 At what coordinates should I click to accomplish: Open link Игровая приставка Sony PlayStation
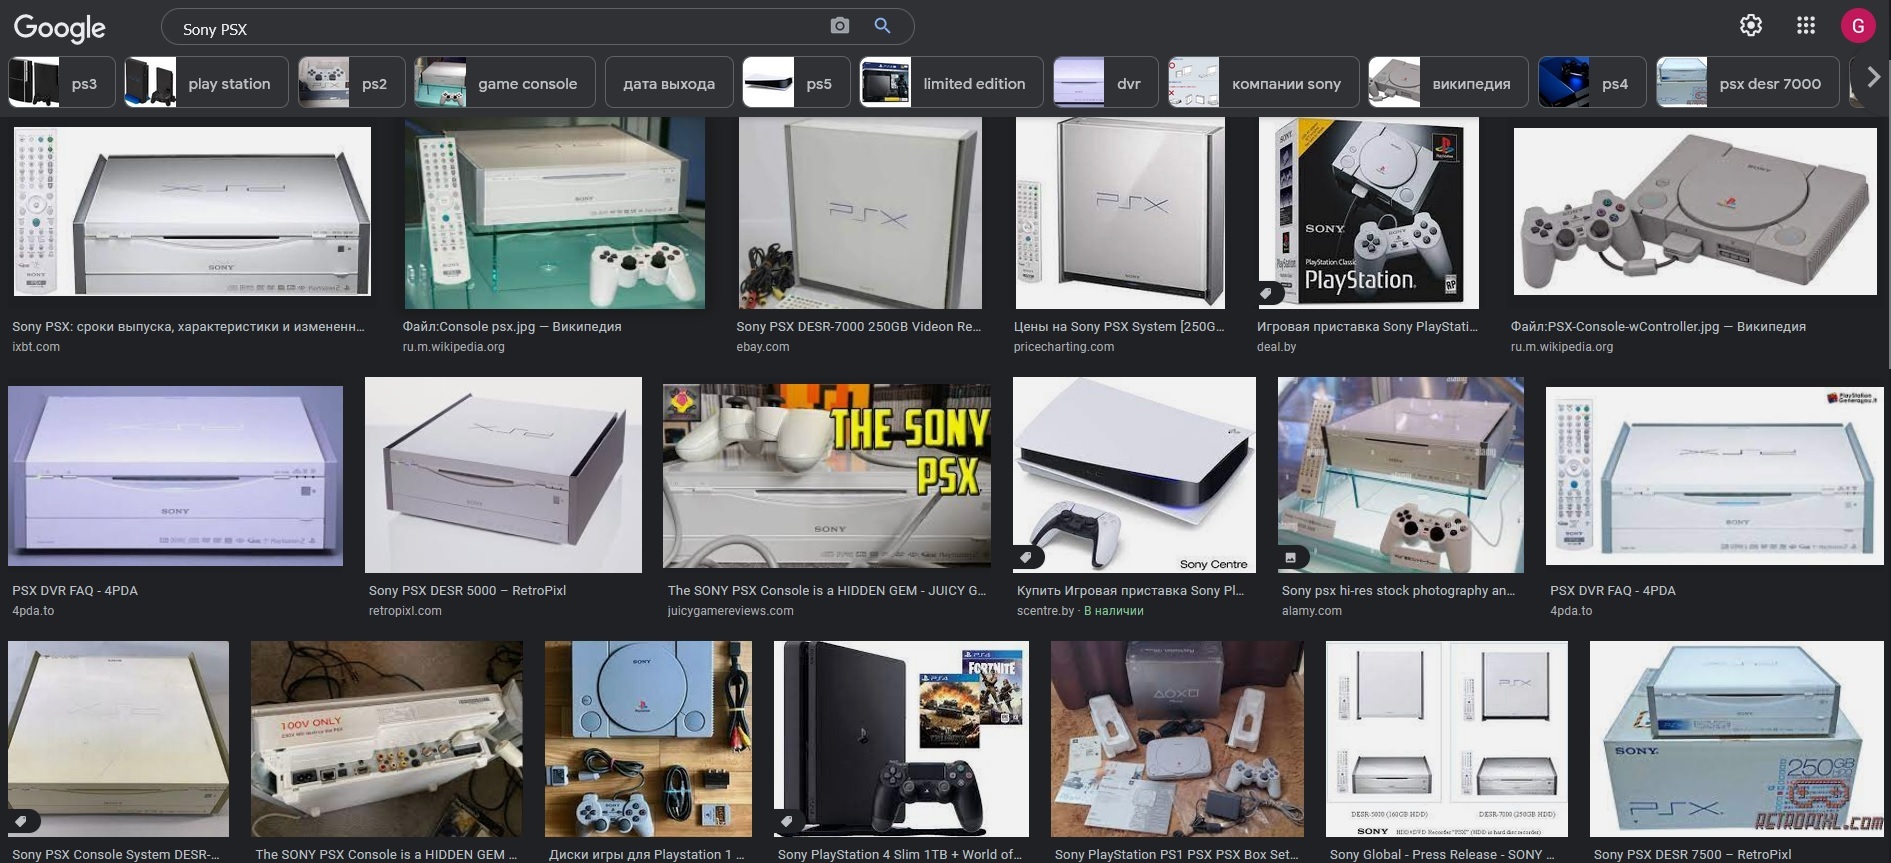pos(1367,327)
